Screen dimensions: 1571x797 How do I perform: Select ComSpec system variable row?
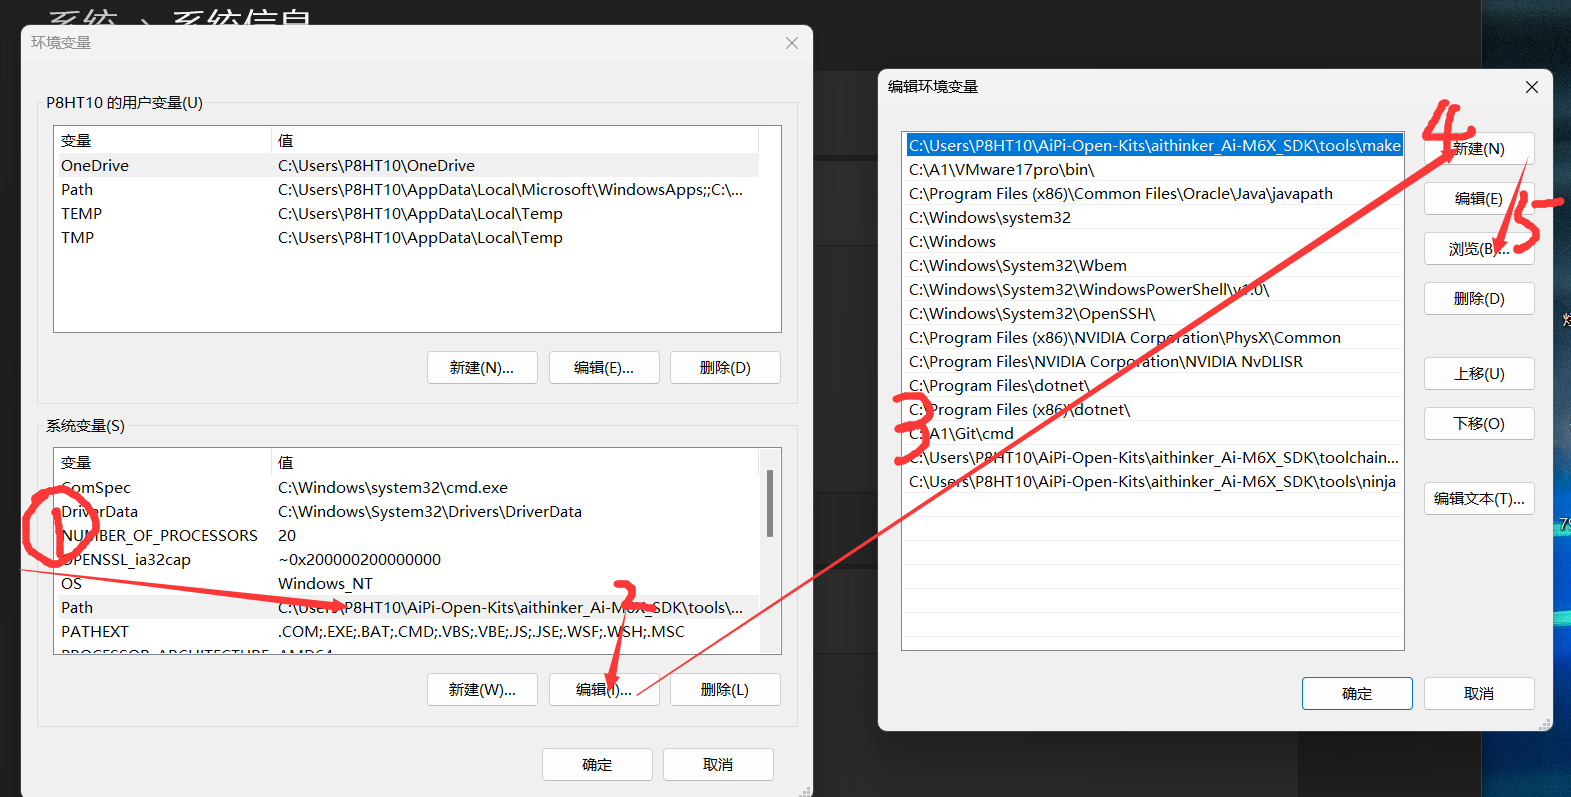click(x=407, y=487)
